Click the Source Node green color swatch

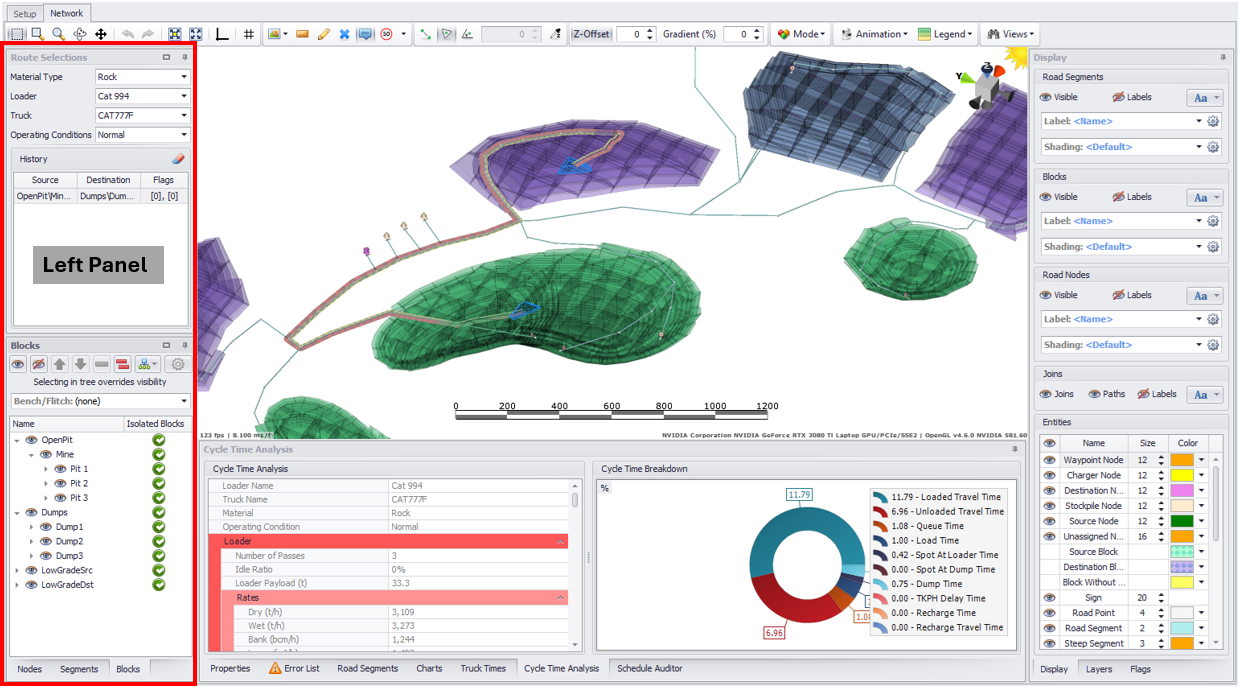[x=1181, y=521]
